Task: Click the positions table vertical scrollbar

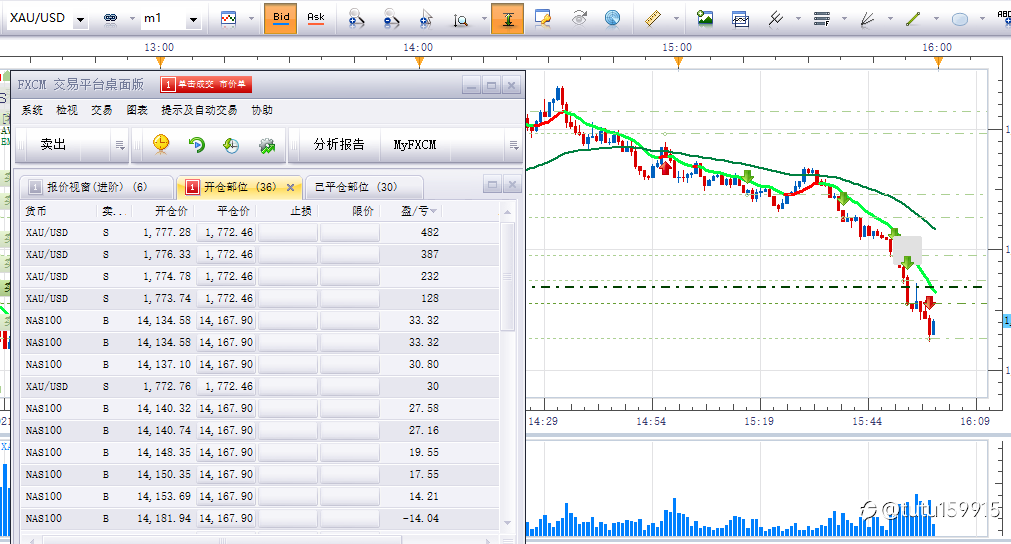Action: [508, 280]
